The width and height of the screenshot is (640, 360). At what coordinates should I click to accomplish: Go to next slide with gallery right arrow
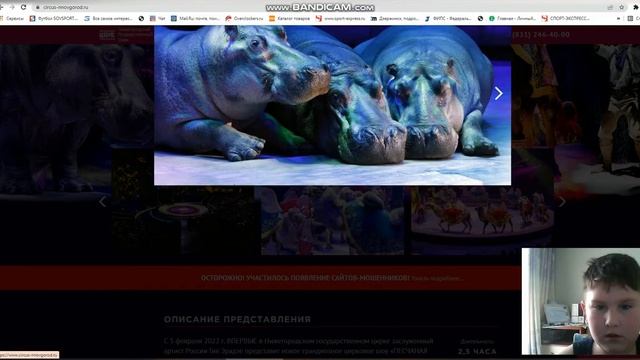562,201
